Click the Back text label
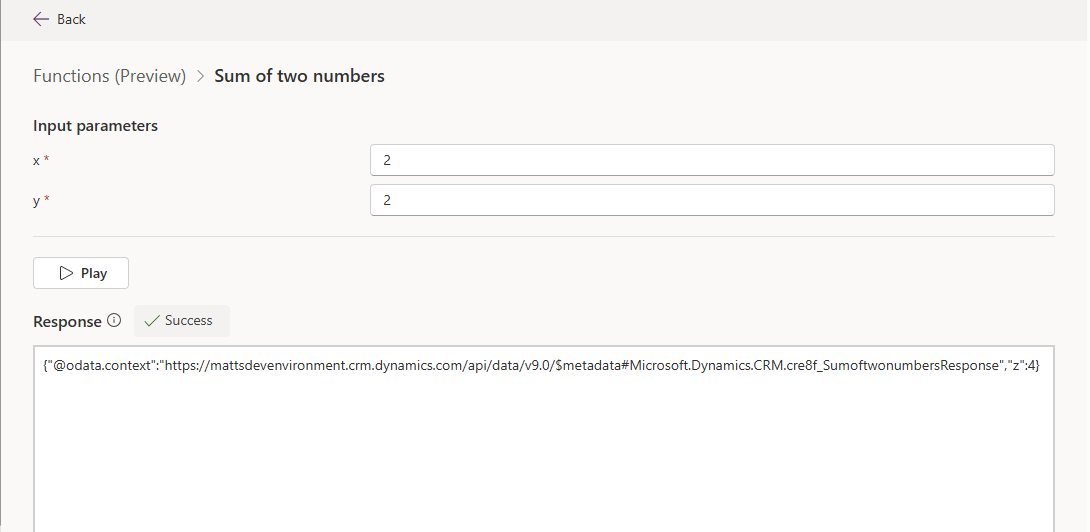 pyautogui.click(x=71, y=19)
